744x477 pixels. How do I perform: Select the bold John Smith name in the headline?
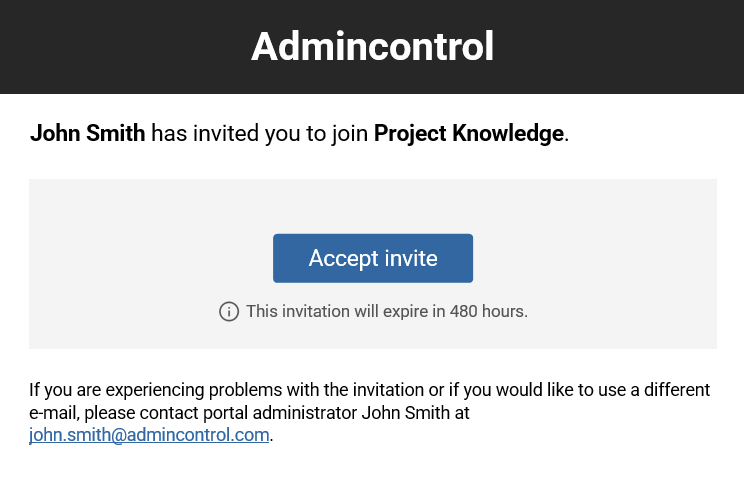87,133
